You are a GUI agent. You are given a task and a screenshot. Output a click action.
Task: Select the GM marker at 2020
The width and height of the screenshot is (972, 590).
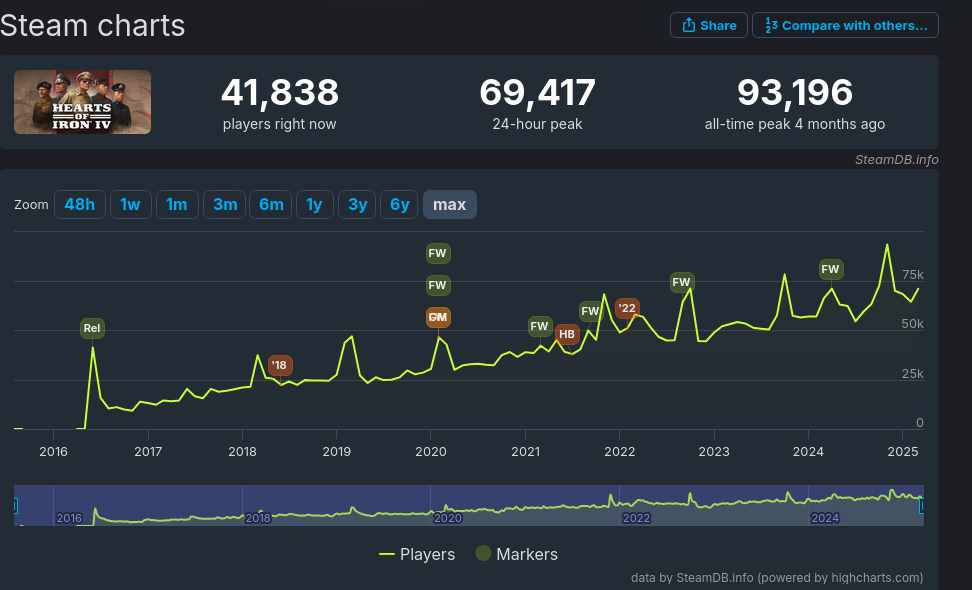coord(438,317)
